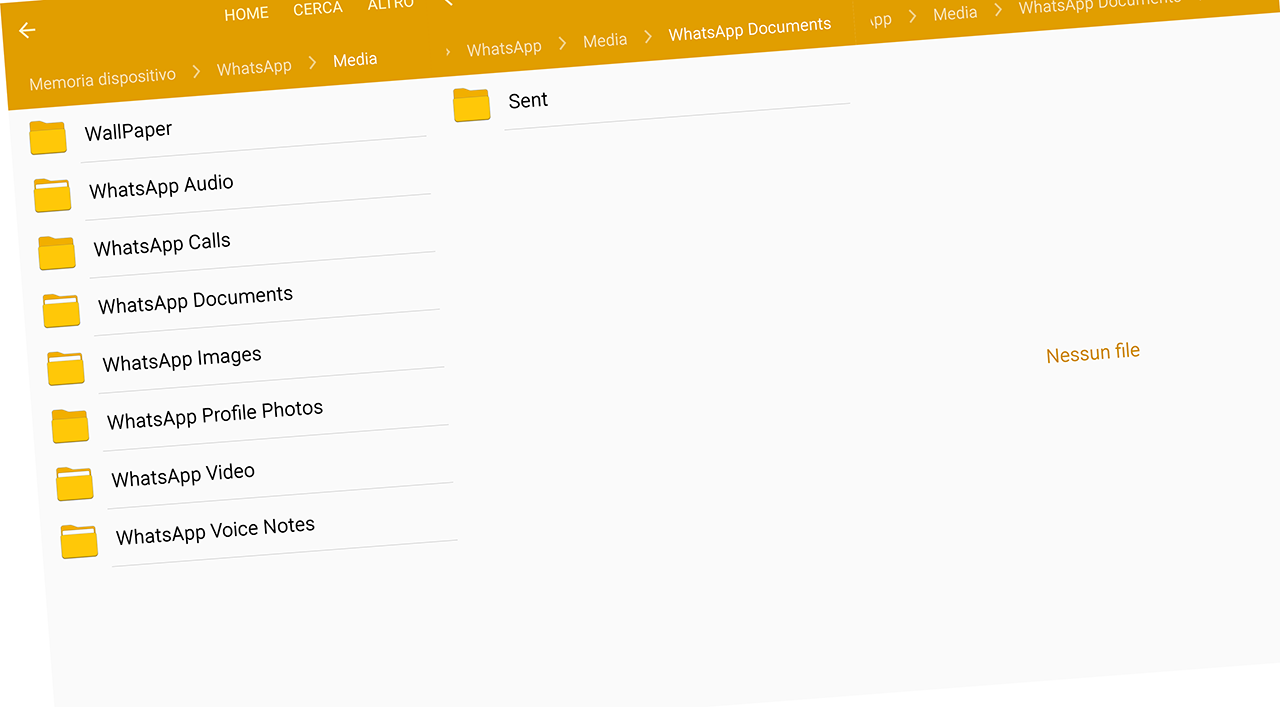This screenshot has width=1280, height=707.
Task: Go to the HOME menu item
Action: pos(246,14)
